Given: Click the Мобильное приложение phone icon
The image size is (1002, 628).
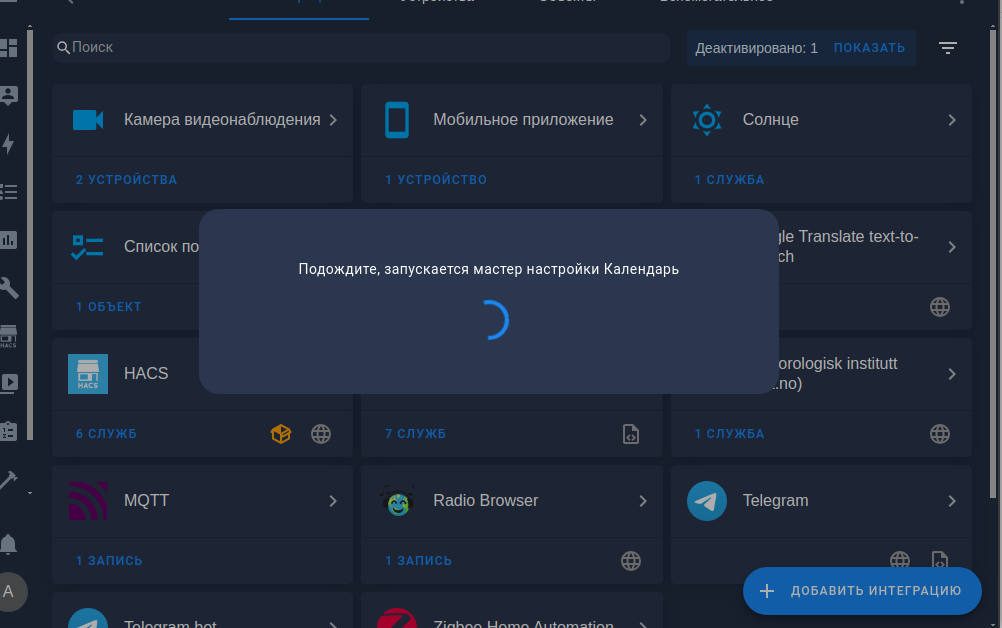Looking at the screenshot, I should tap(397, 119).
